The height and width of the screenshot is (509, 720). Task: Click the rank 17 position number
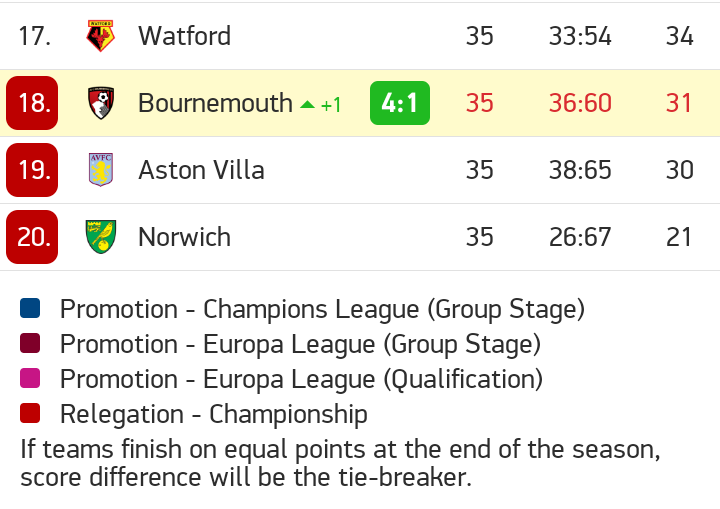point(34,36)
